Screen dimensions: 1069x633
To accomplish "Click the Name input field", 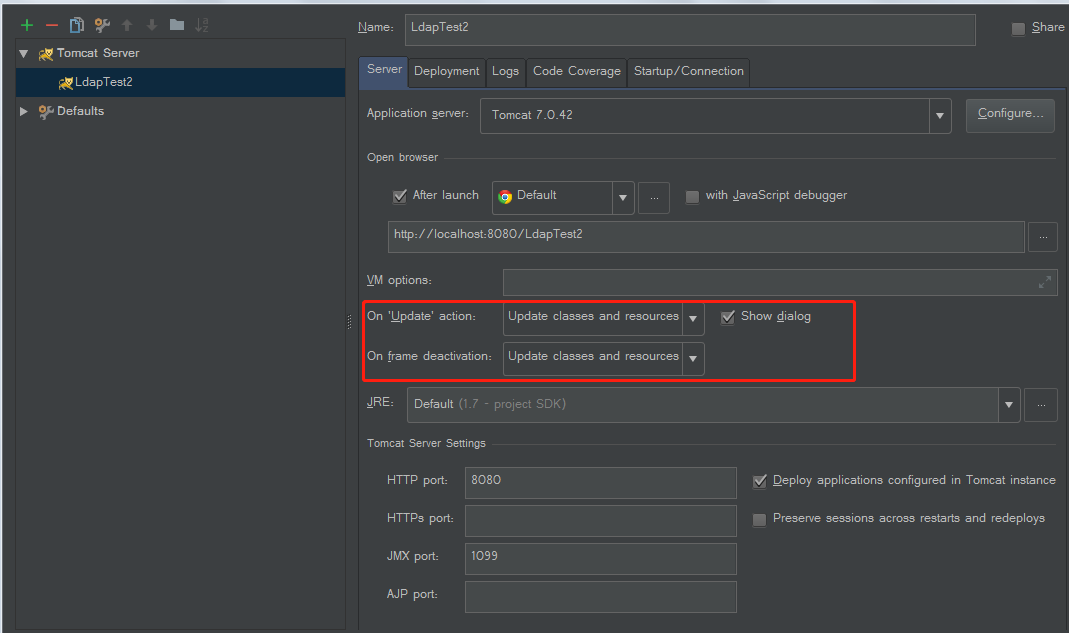I will 690,30.
